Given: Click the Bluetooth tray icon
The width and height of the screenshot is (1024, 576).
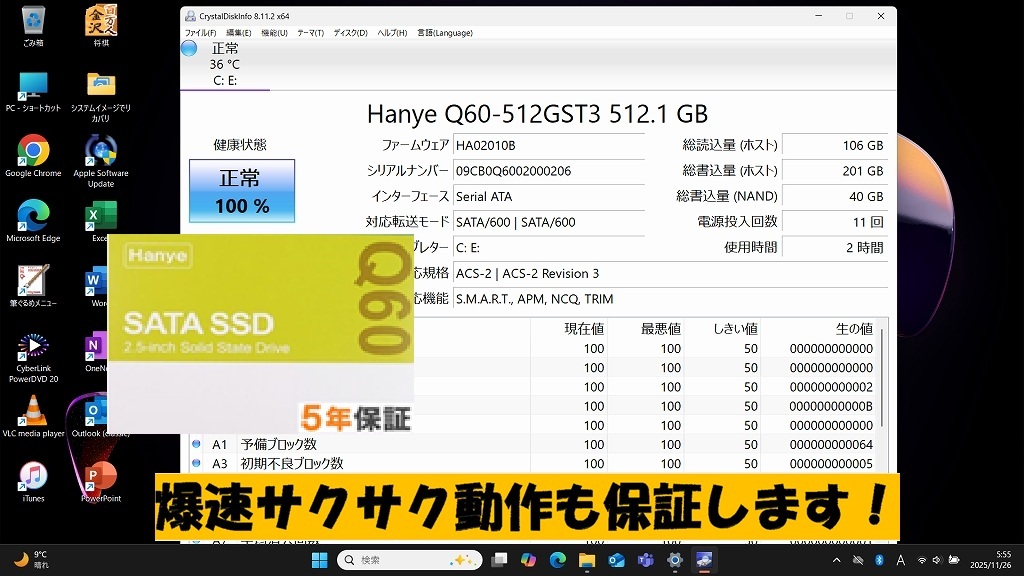Looking at the screenshot, I should (x=879, y=560).
